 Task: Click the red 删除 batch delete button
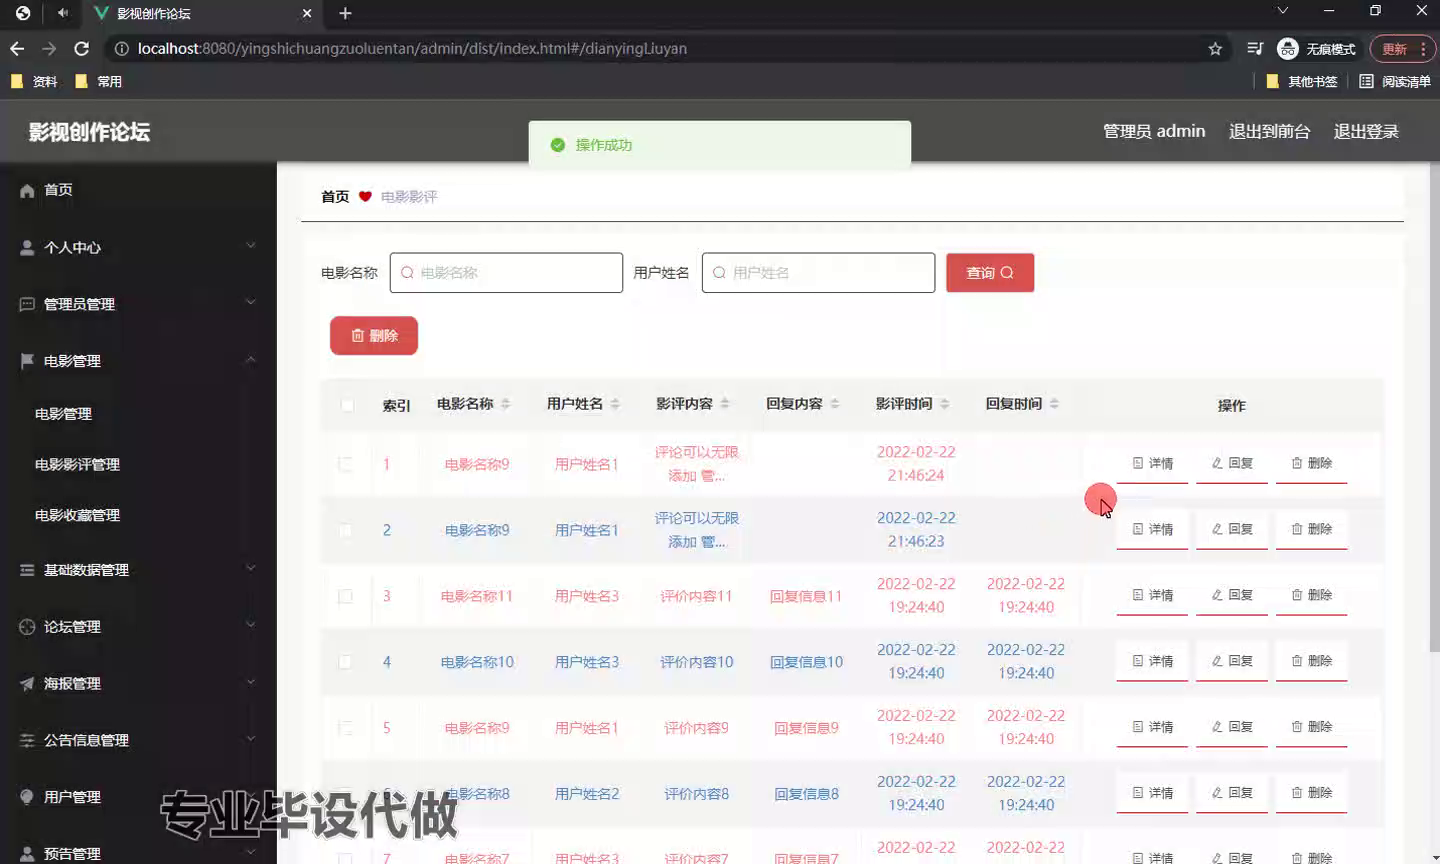(374, 336)
